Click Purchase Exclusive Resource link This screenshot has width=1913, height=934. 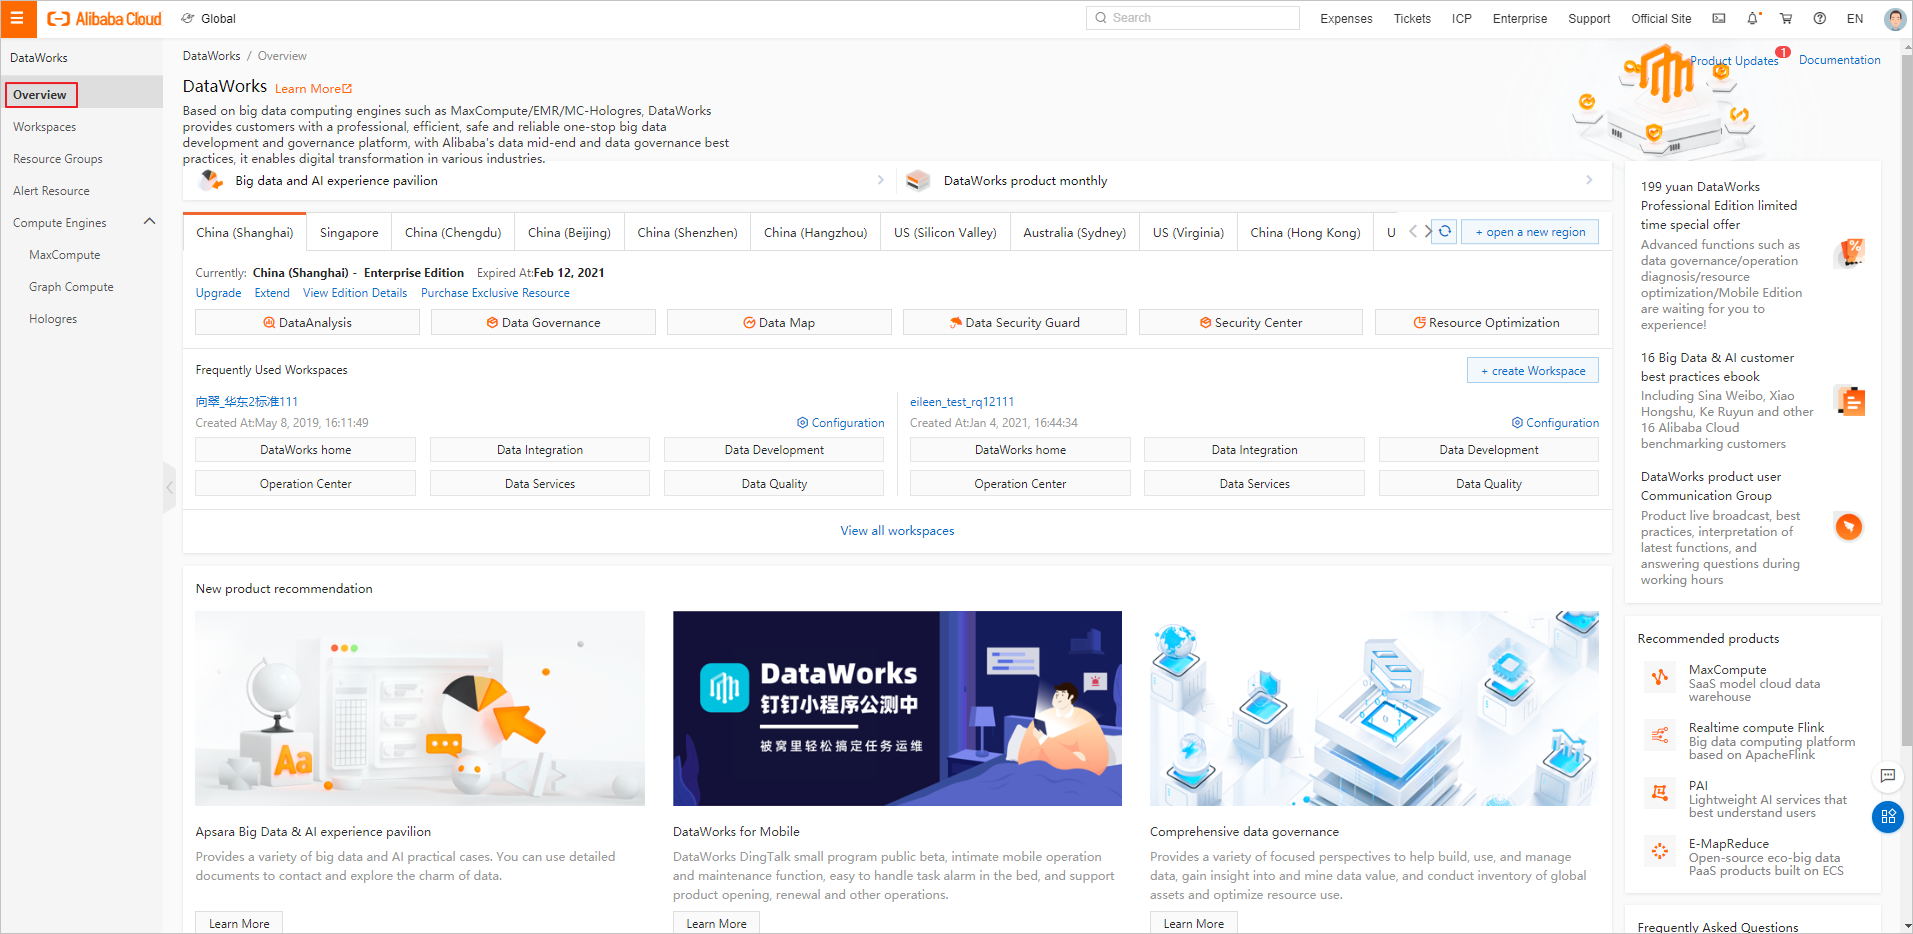coord(495,293)
